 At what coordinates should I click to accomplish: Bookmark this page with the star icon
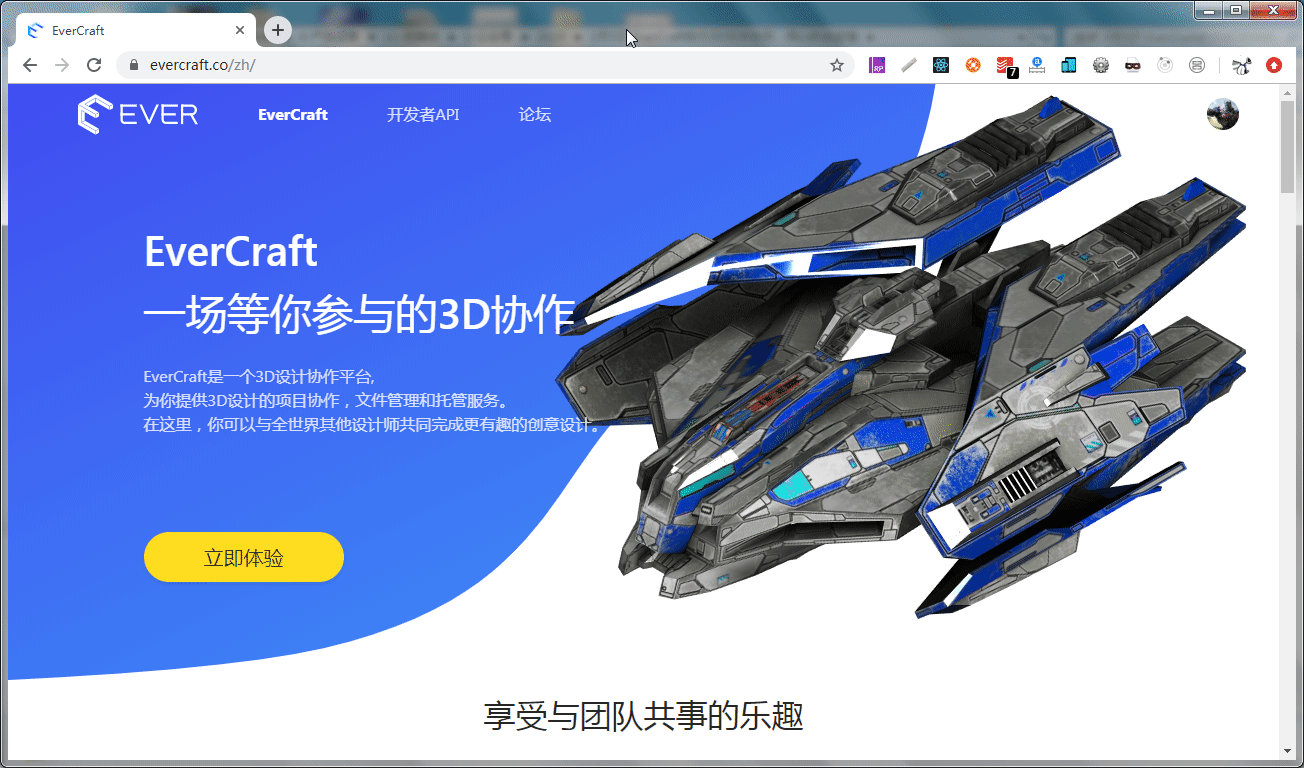(x=836, y=64)
